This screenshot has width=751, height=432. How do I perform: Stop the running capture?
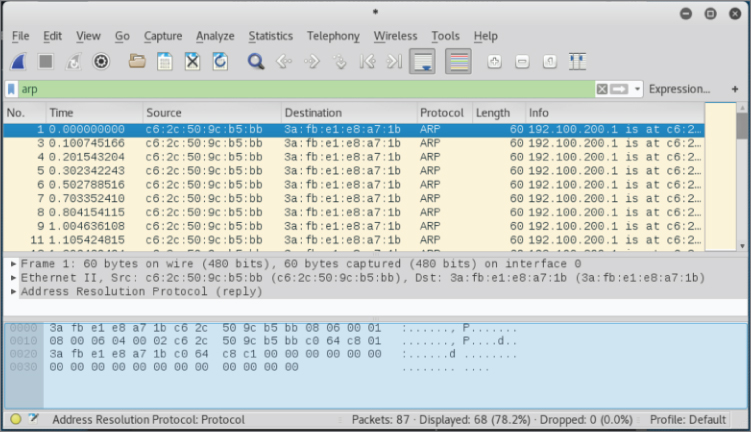coord(46,61)
